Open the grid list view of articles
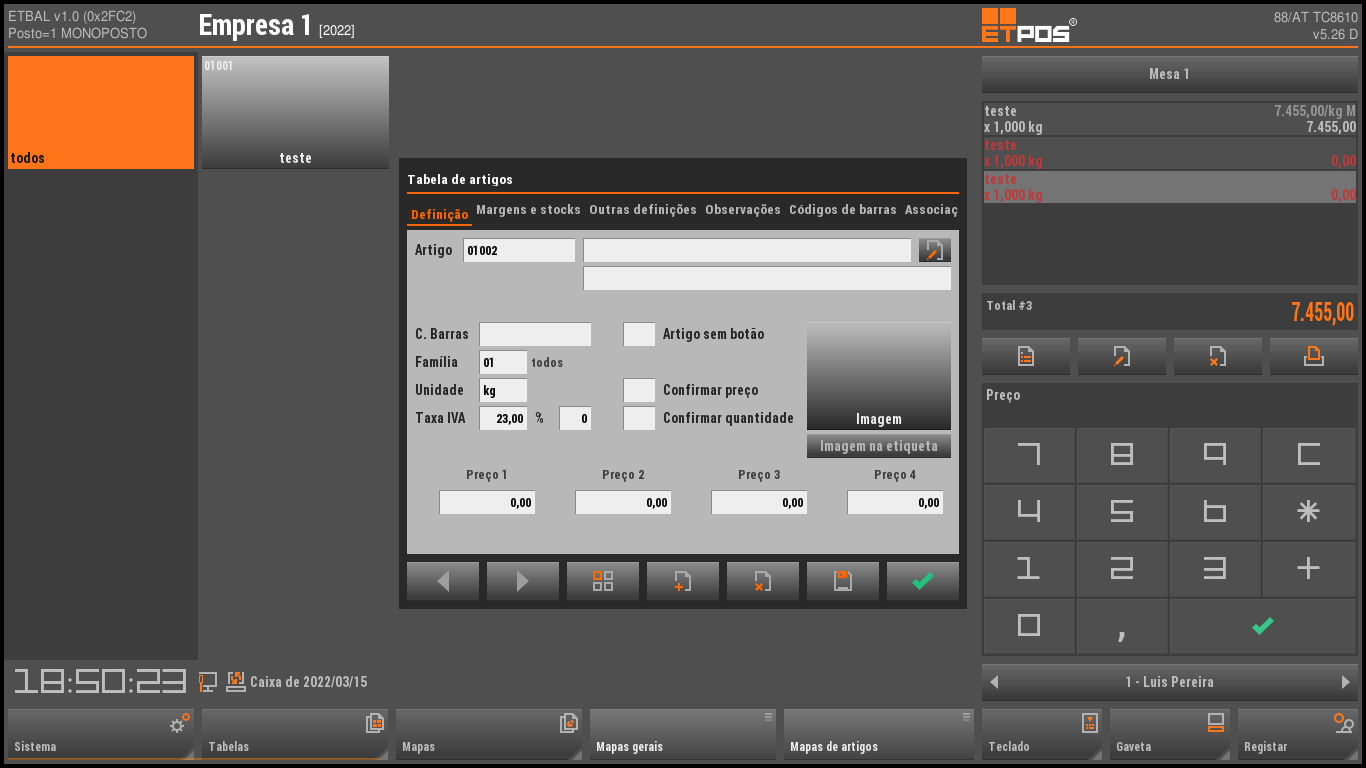Screen dimensions: 1366x768 coord(602,581)
